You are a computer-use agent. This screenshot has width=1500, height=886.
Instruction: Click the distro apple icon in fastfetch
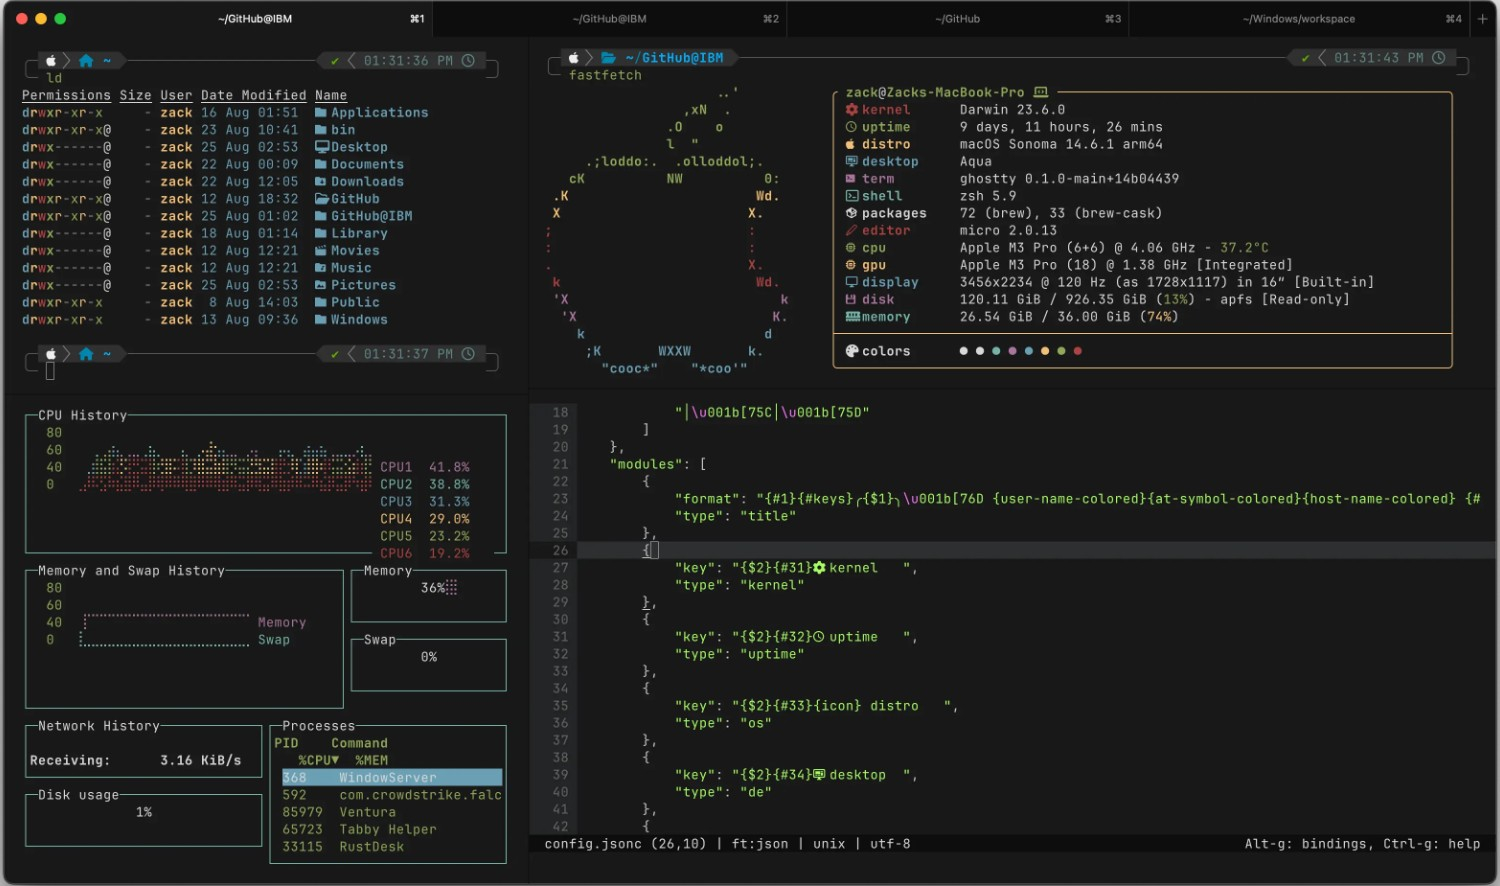[851, 144]
